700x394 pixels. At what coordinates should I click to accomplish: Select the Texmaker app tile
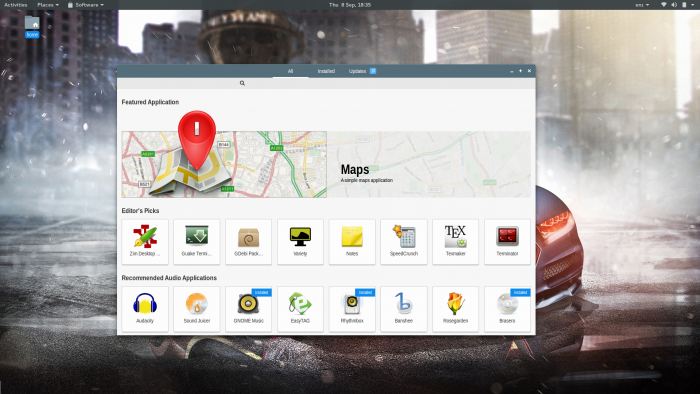(x=455, y=241)
